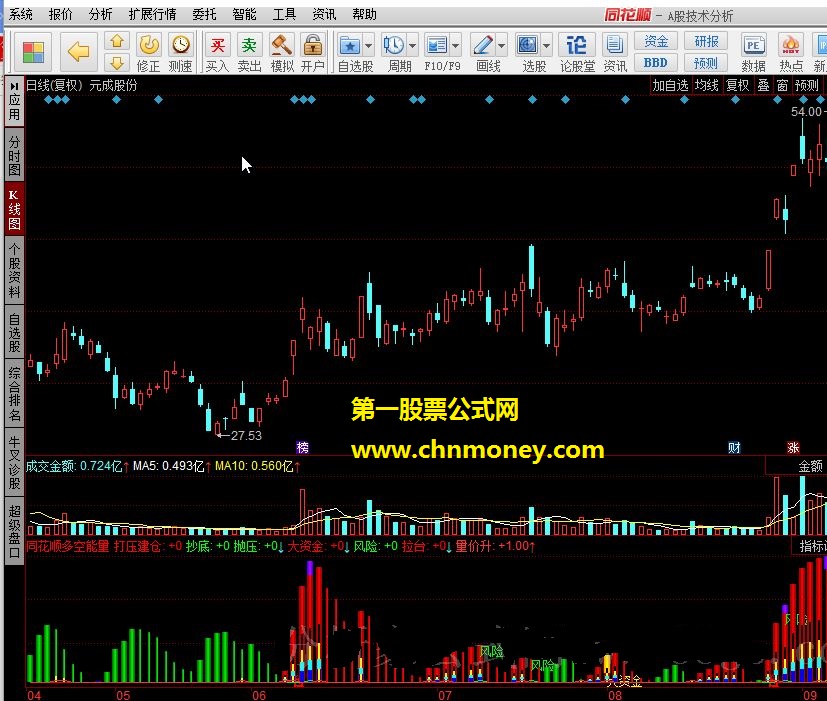Open the 指标 indicator panel selector

(x=812, y=546)
